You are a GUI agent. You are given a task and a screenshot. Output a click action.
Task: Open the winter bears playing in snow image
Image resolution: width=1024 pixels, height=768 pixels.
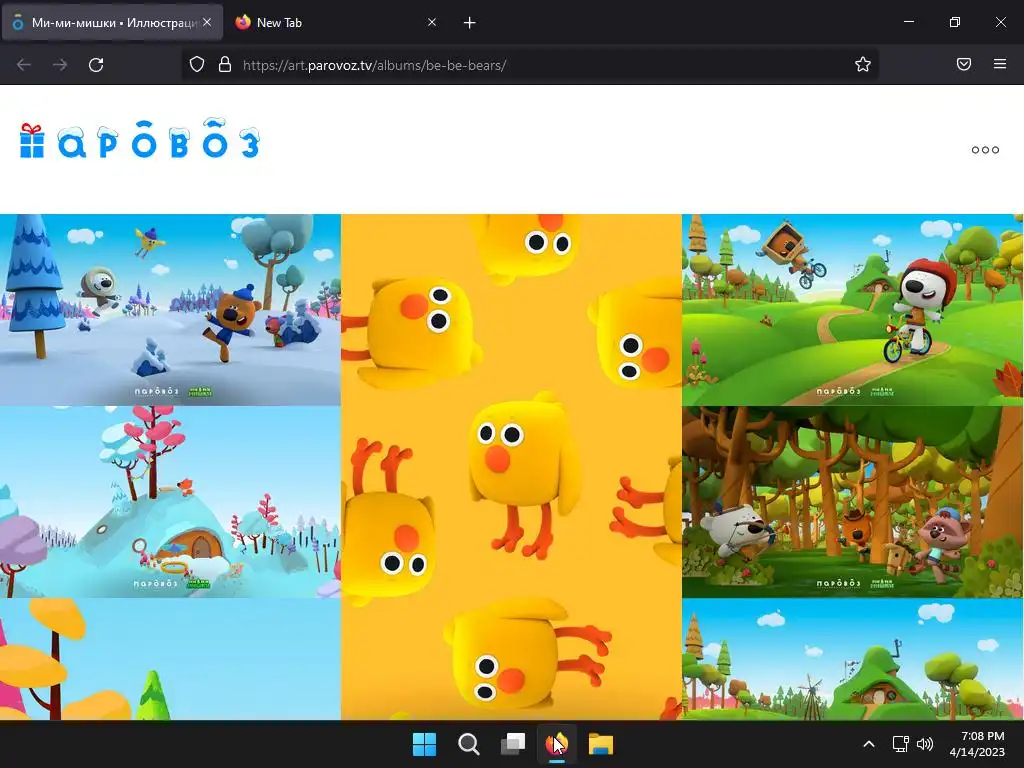(170, 310)
